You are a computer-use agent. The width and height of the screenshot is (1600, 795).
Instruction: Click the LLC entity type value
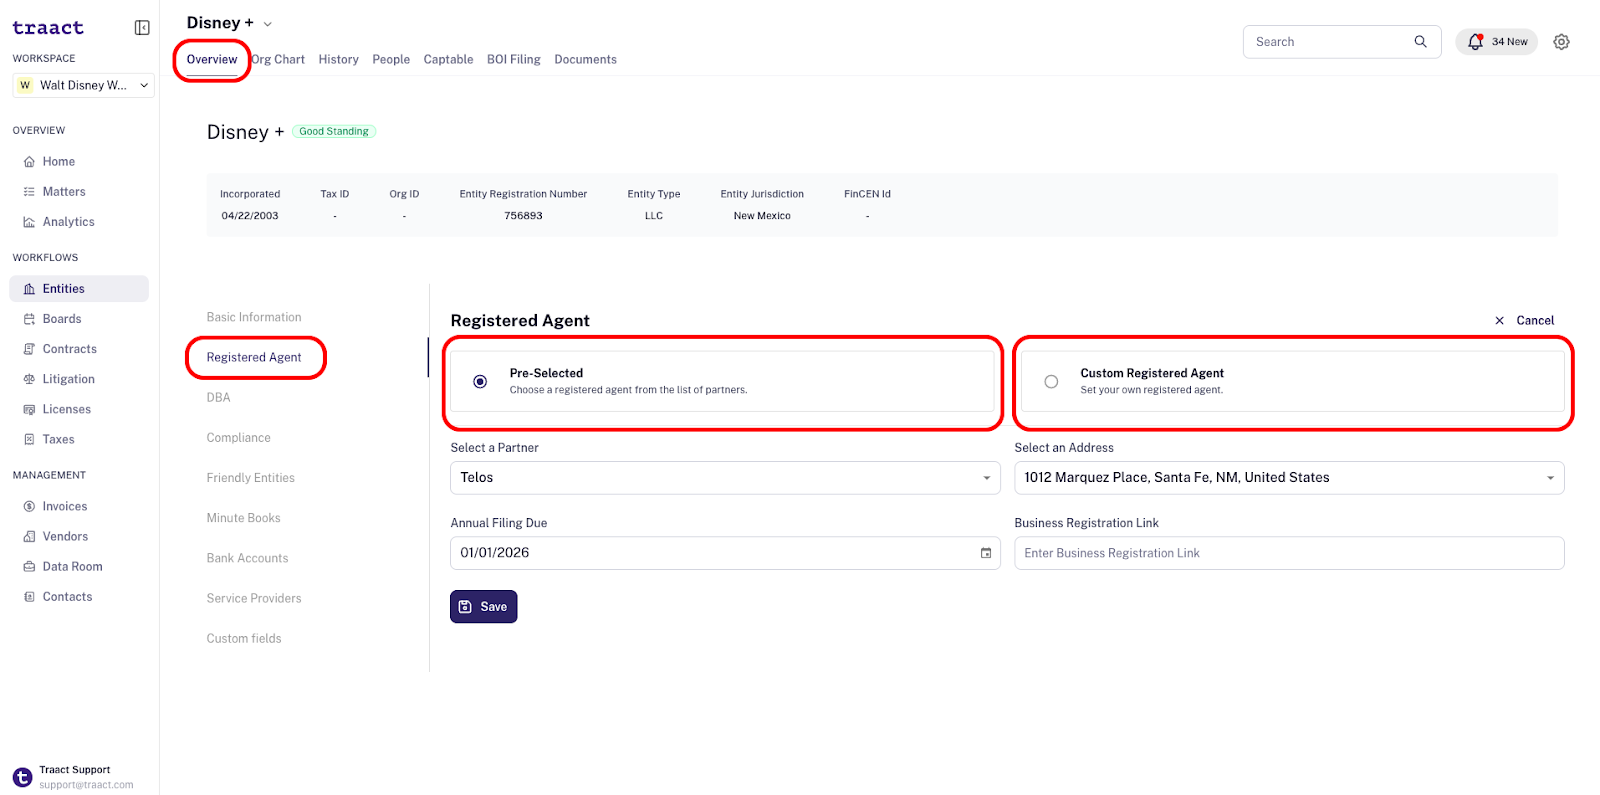point(654,216)
